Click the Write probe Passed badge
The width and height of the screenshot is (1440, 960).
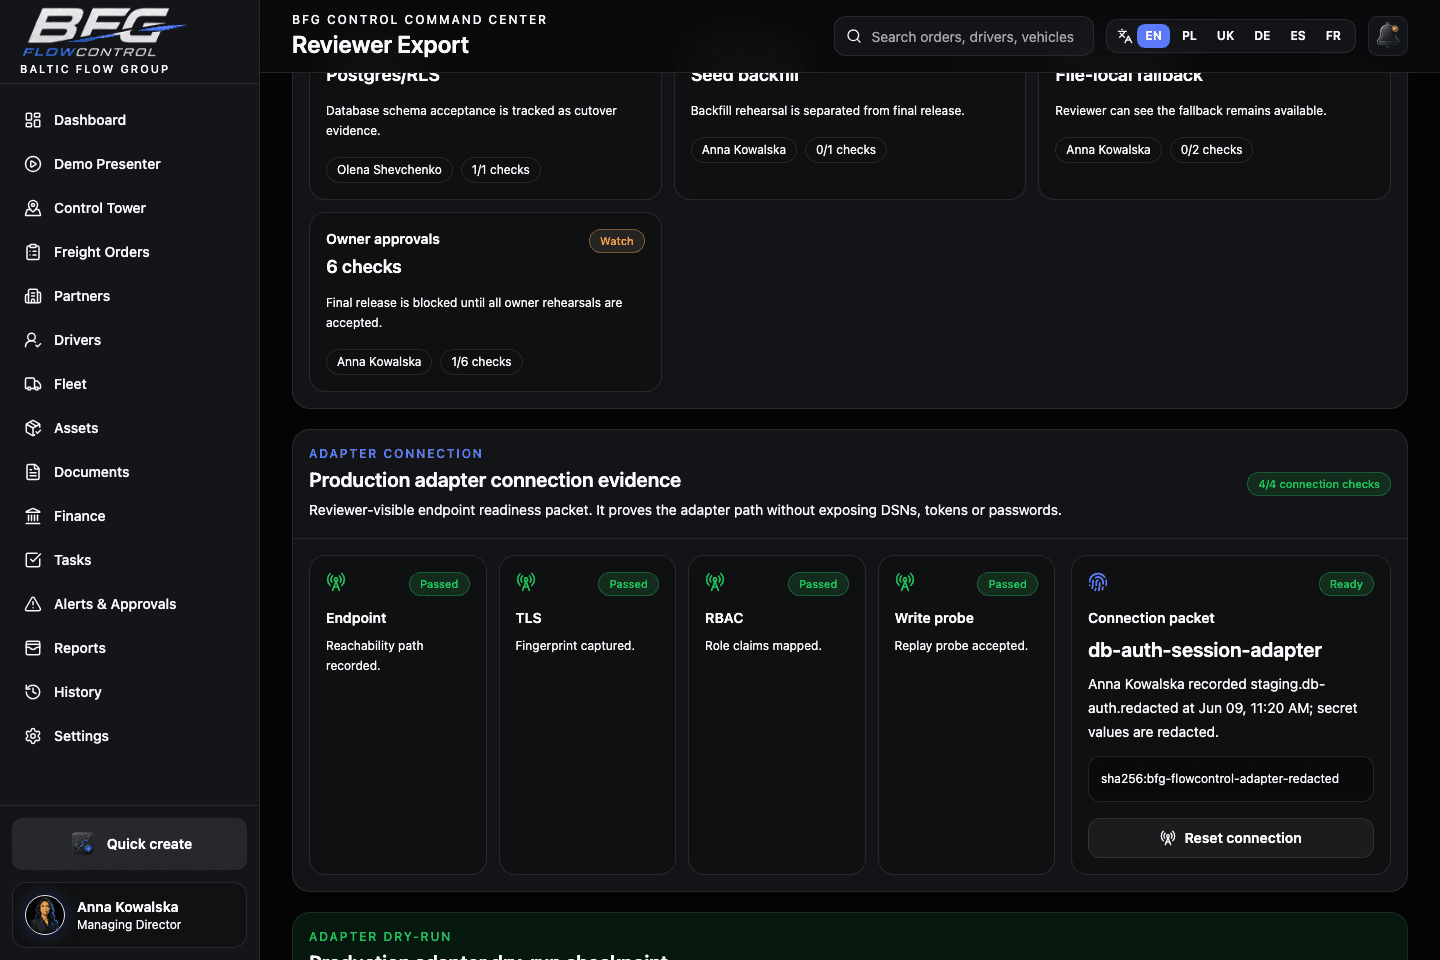(x=1007, y=584)
